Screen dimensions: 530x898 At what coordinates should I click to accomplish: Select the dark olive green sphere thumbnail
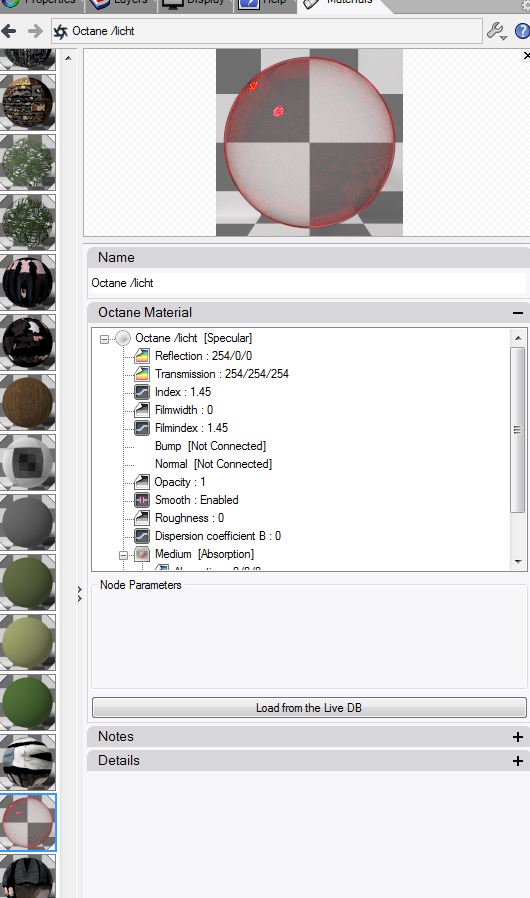click(28, 582)
